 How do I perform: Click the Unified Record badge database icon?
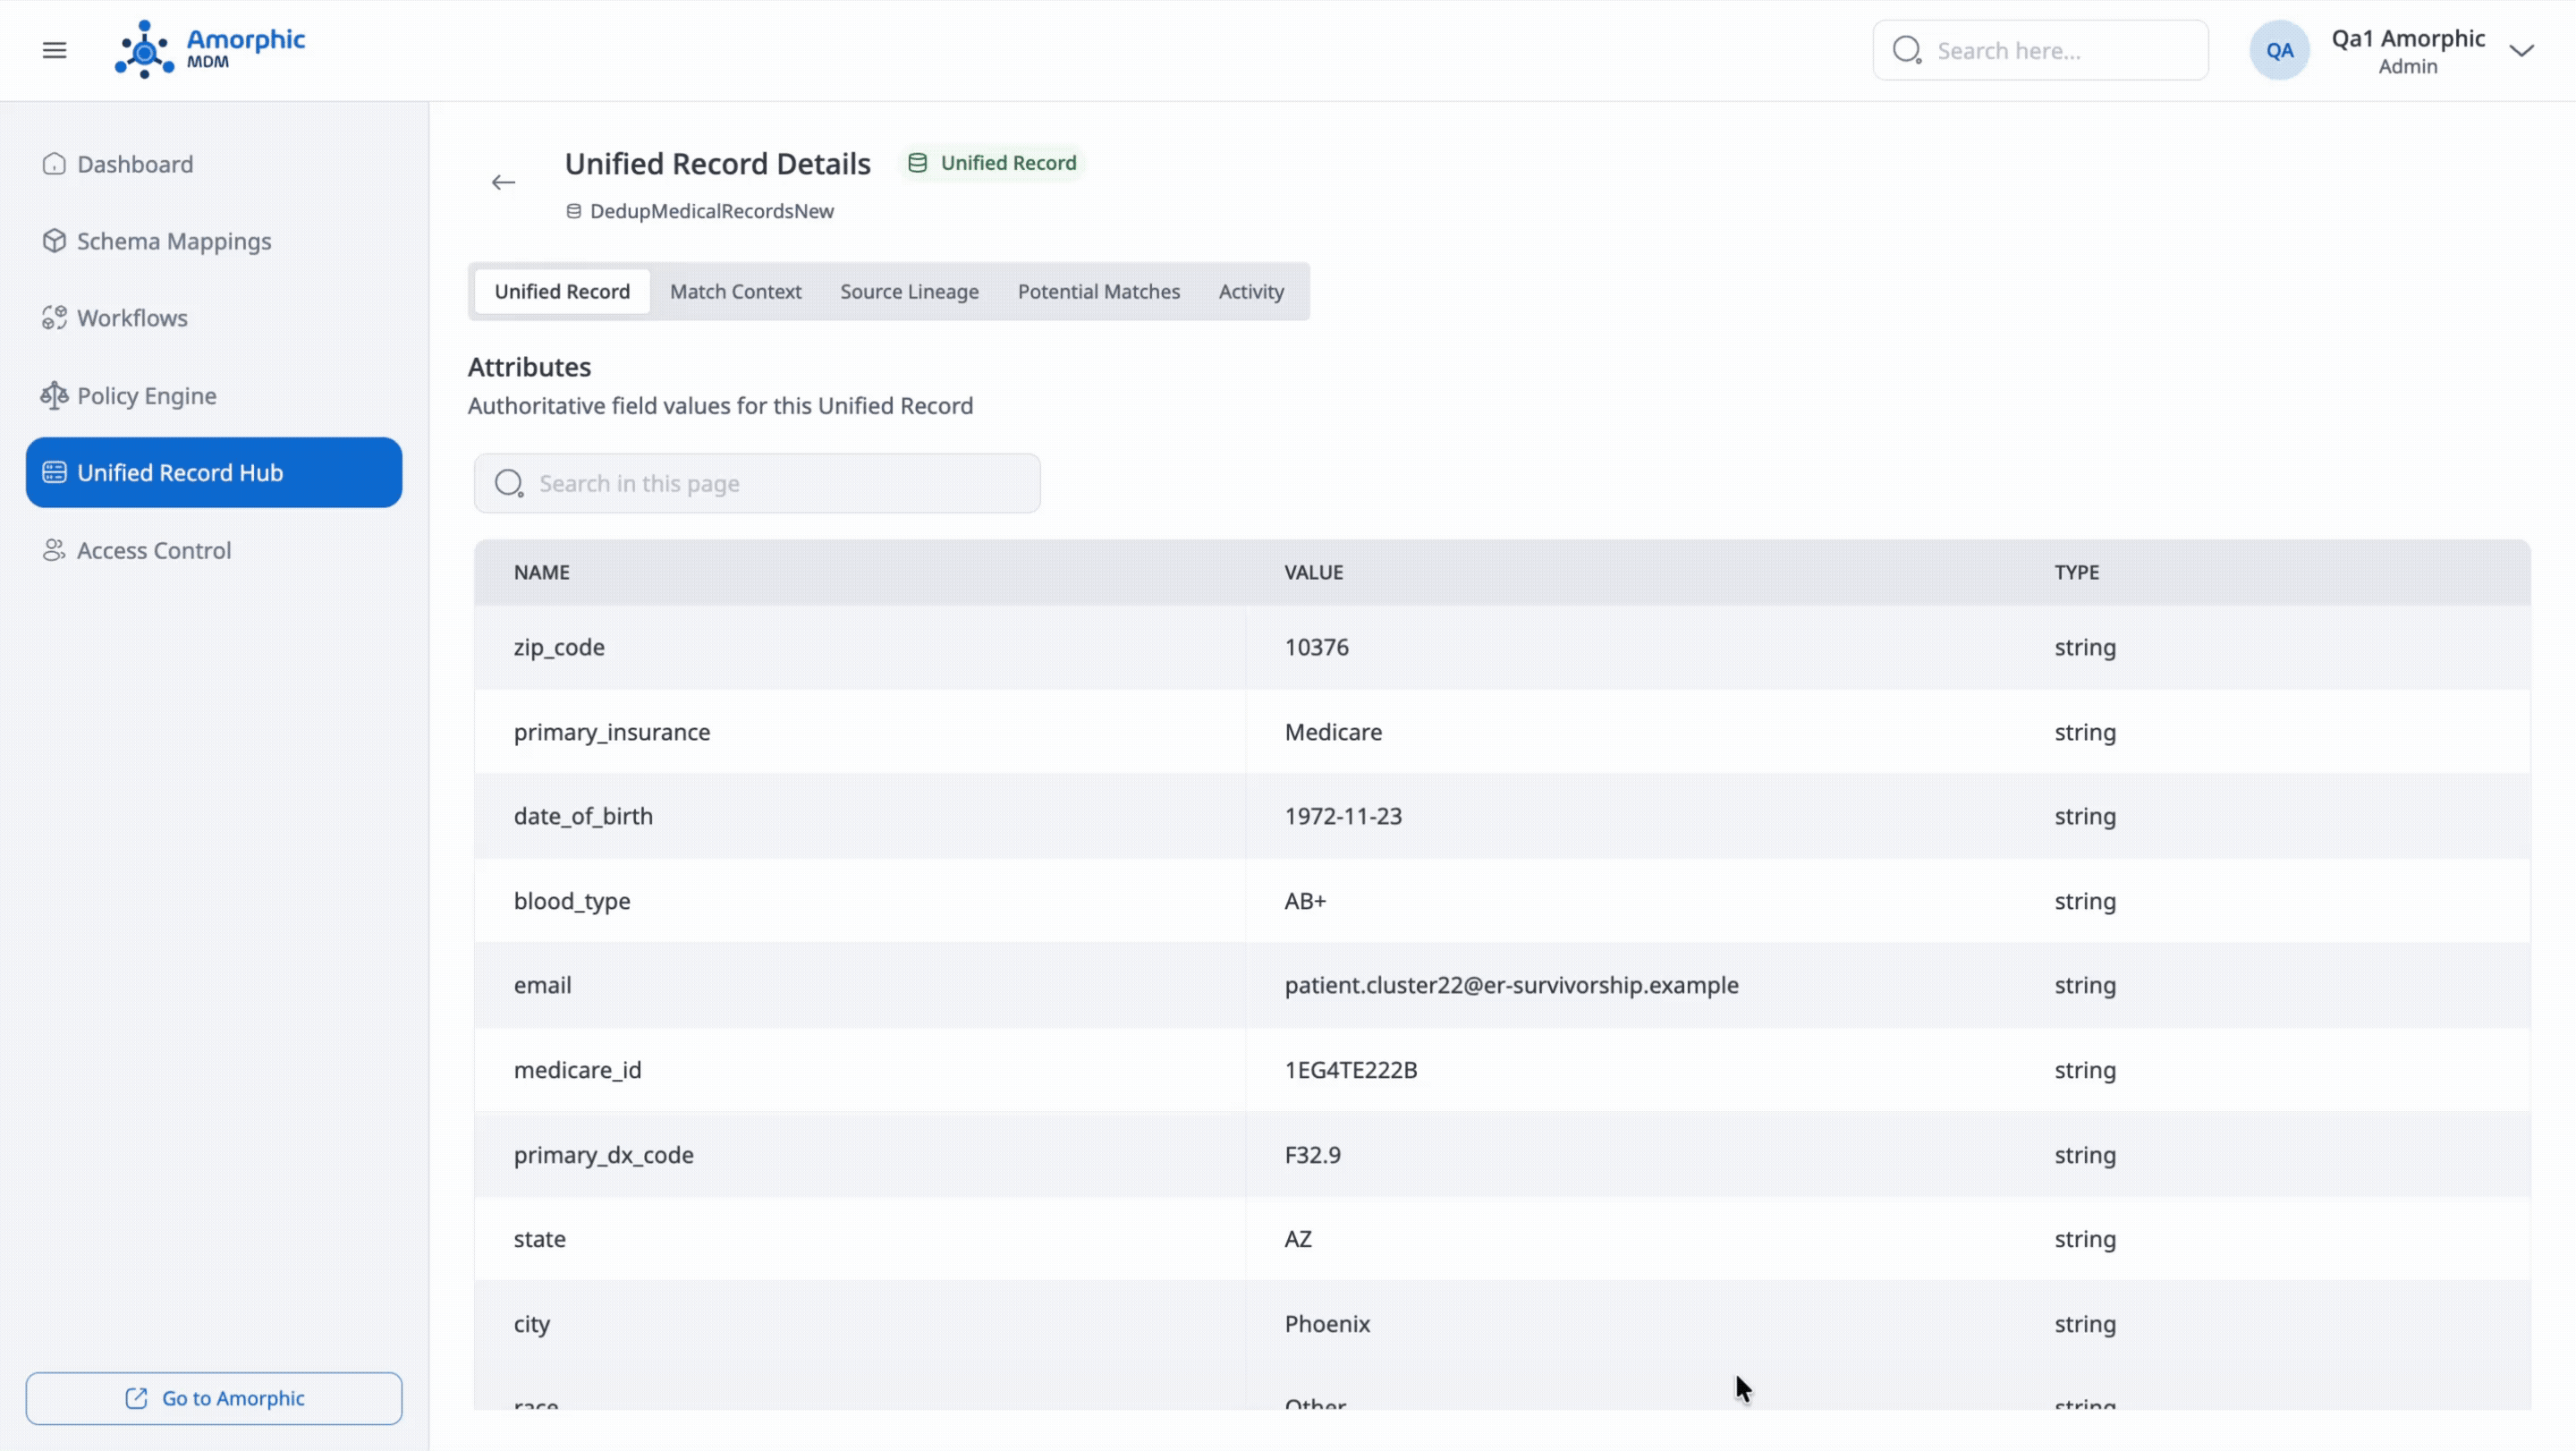coord(917,163)
